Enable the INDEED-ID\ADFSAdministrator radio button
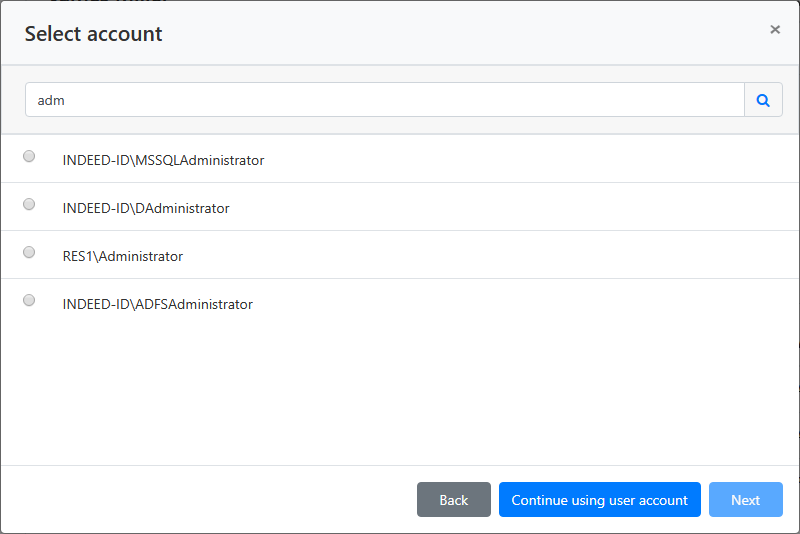 coord(29,300)
